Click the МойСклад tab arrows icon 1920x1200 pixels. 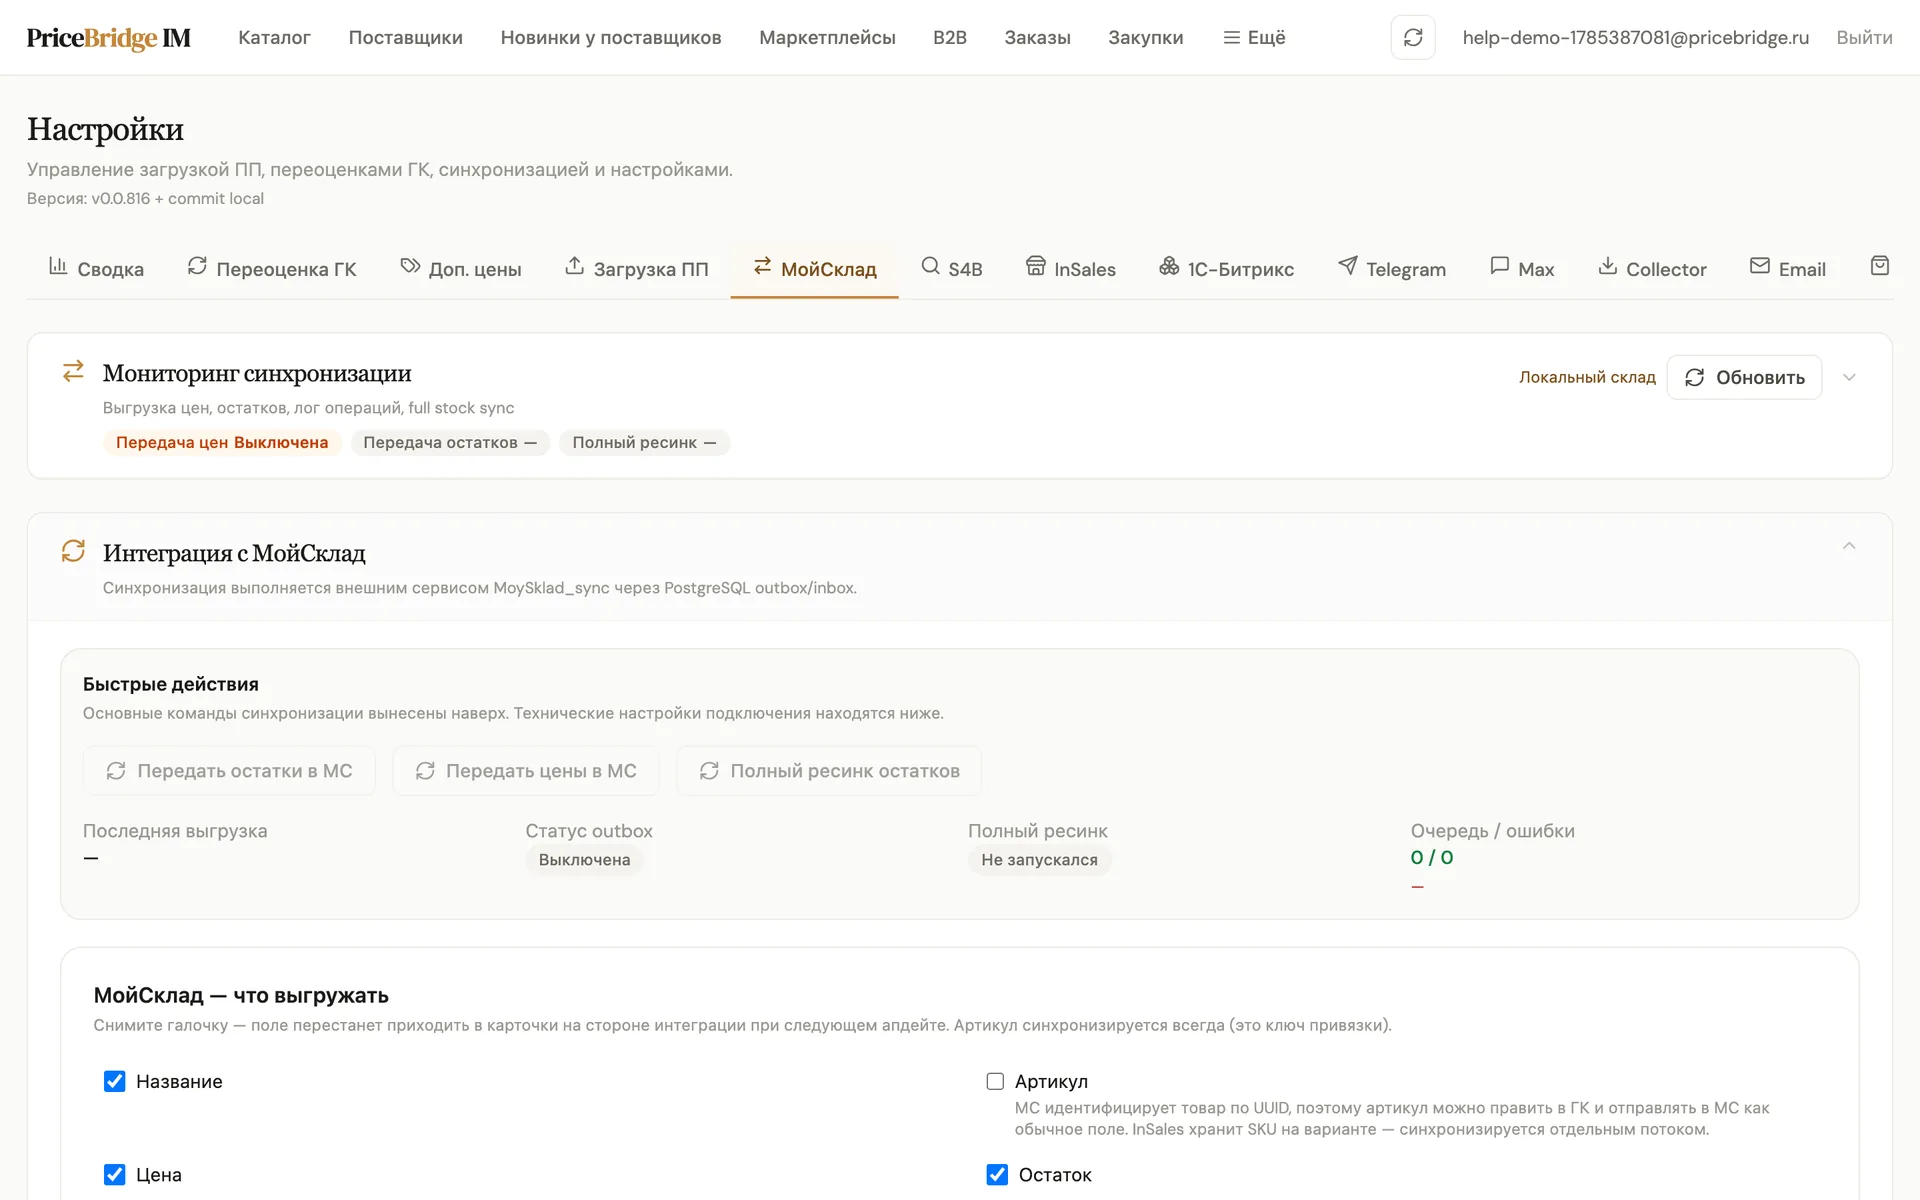pyautogui.click(x=762, y=266)
